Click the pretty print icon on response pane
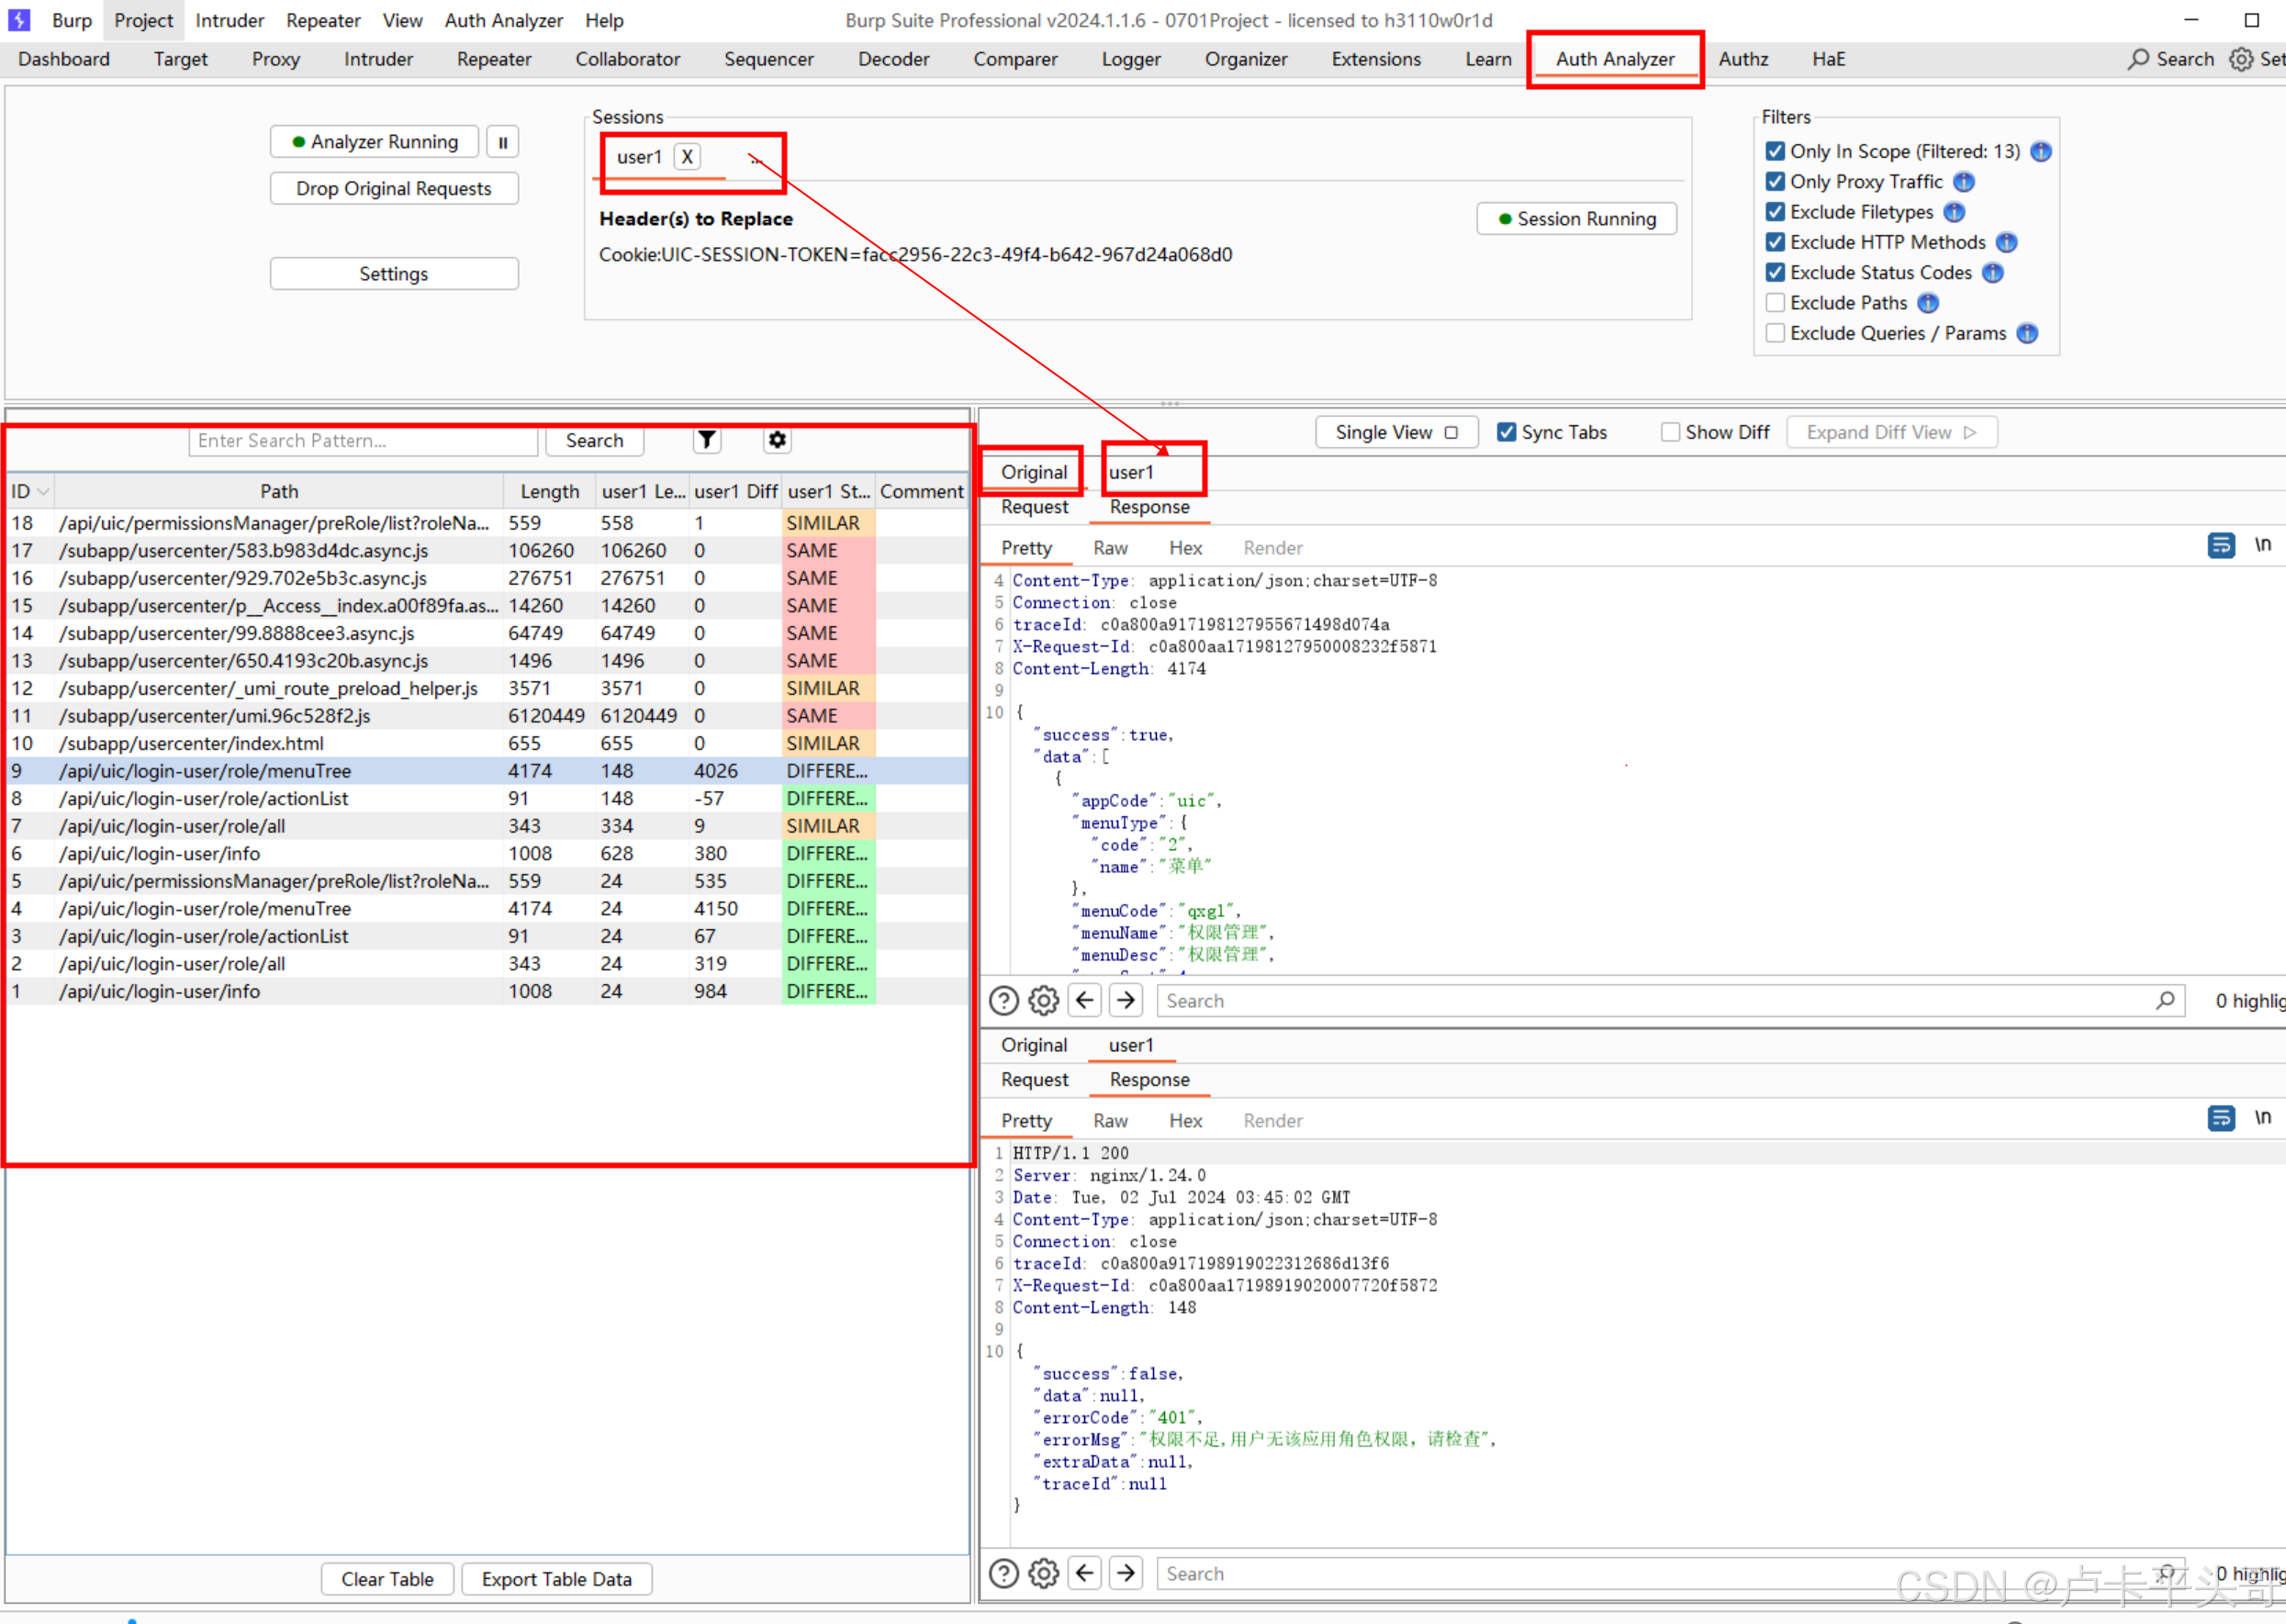2286x1624 pixels. point(2221,545)
